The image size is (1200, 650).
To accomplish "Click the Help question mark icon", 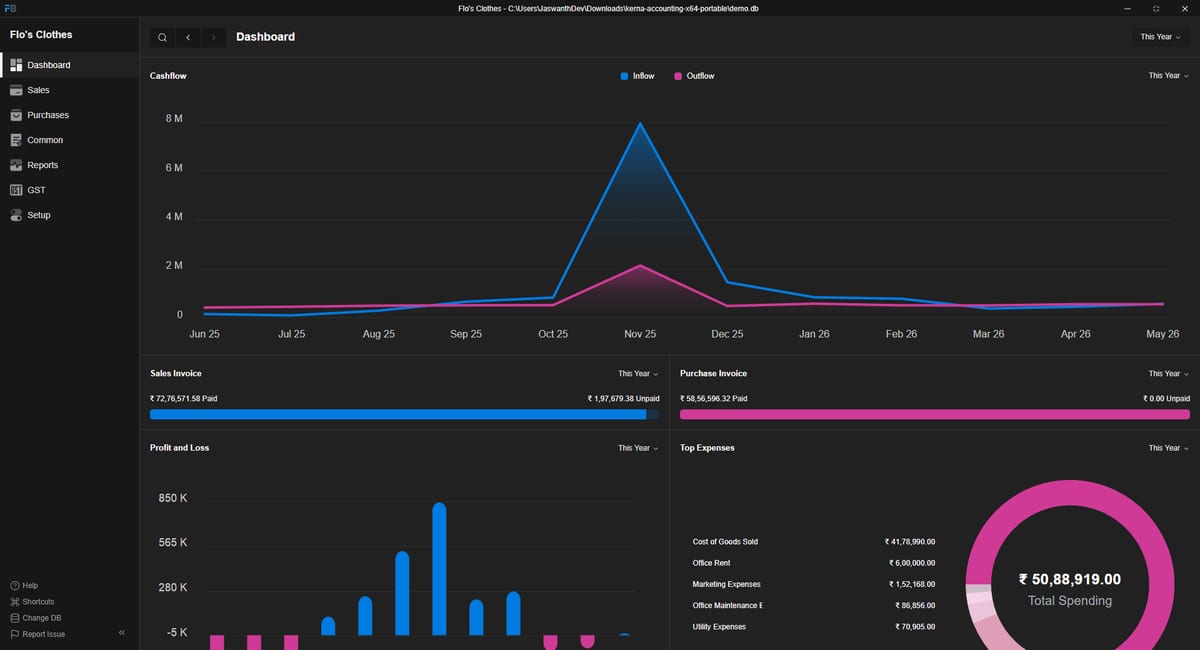I will coord(14,585).
